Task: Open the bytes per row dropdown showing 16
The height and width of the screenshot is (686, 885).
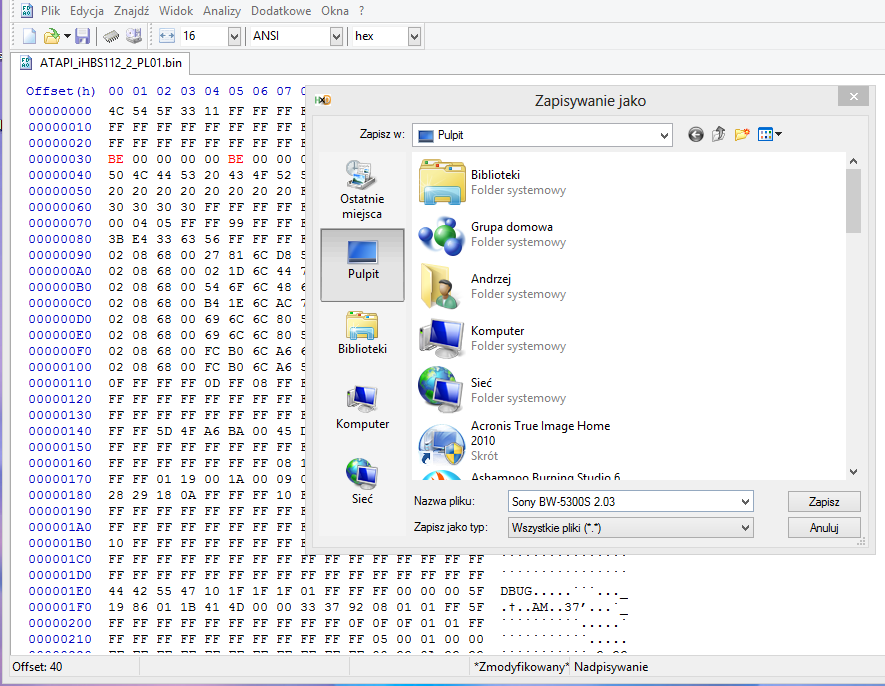Action: coord(234,37)
